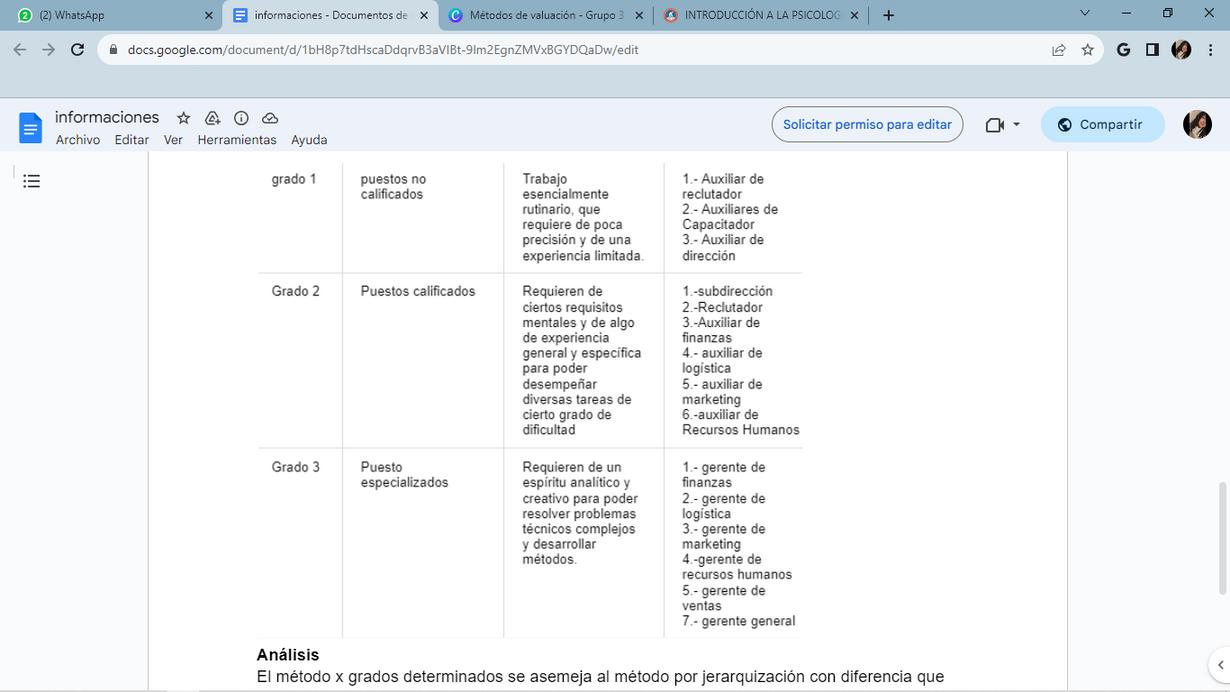Viewport: 1230px width, 692px height.
Task: Switch to INTRODUCCIÓN A LA PSICOLOGÍA tab
Action: [x=760, y=15]
